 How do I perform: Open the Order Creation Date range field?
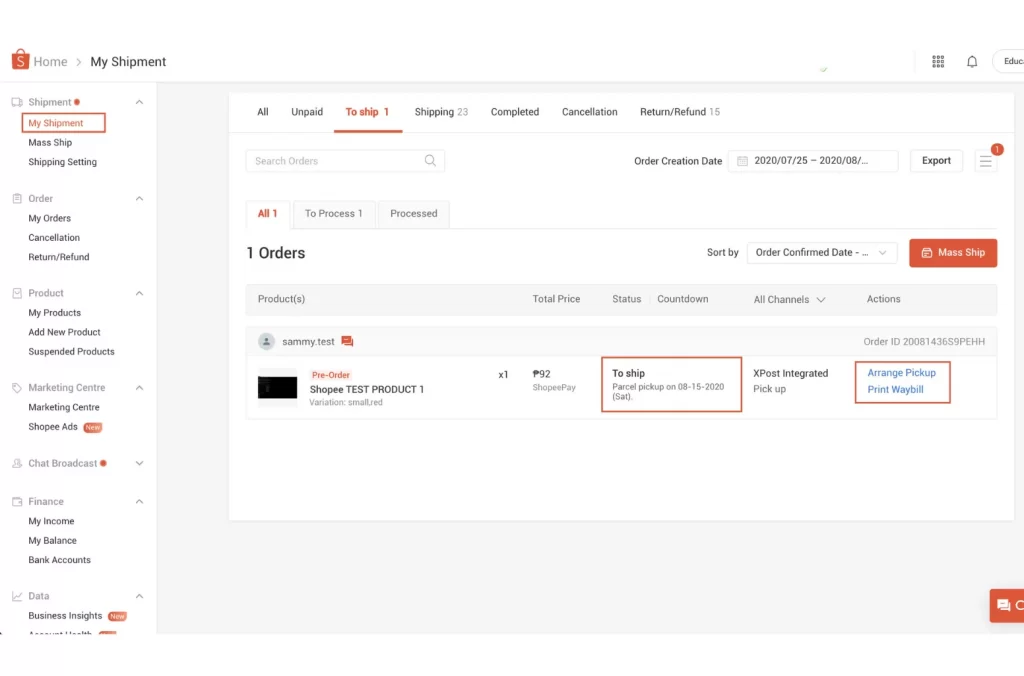[x=812, y=161]
